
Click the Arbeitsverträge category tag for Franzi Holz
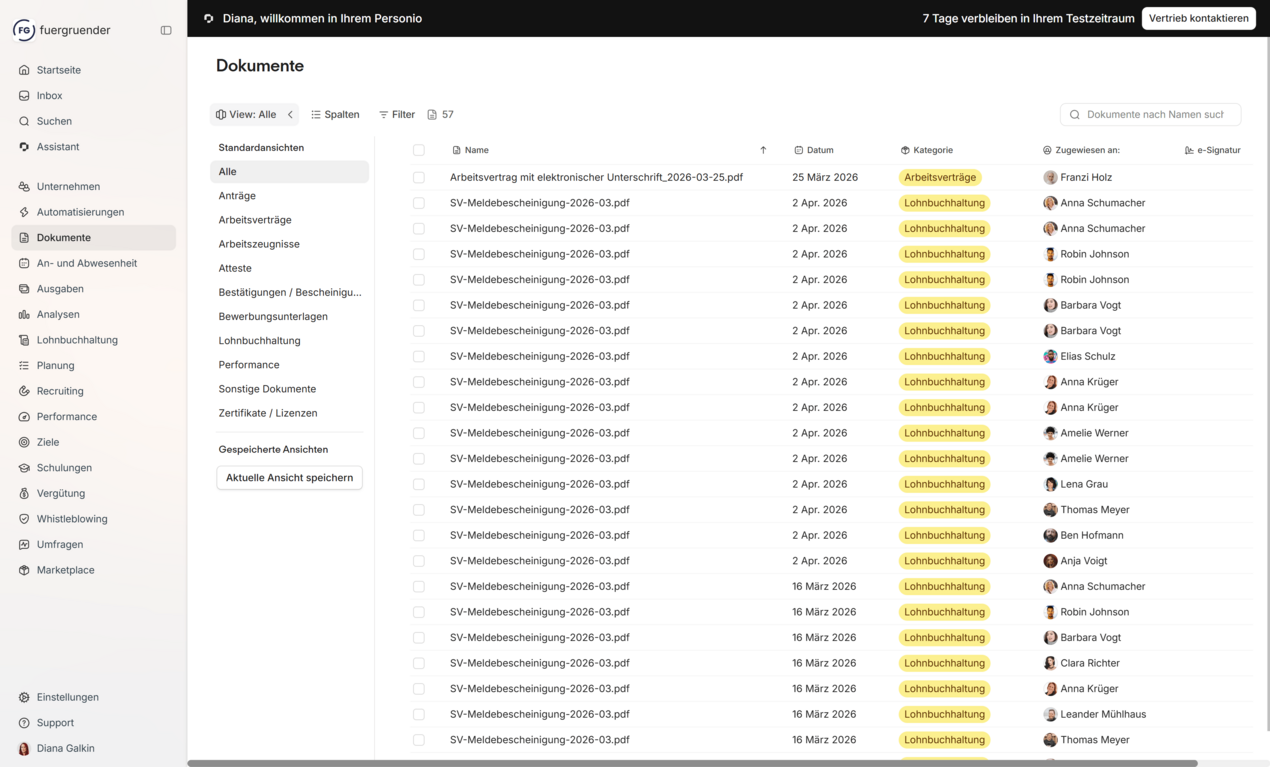pos(940,177)
